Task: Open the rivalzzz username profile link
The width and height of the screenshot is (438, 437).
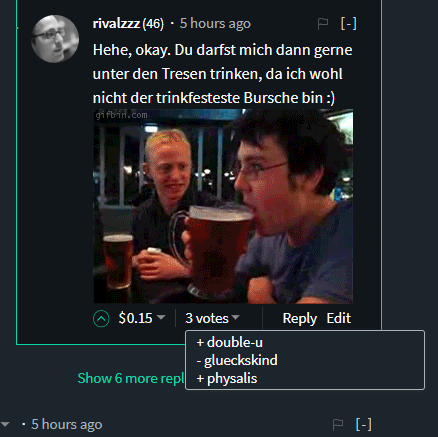Action: tap(116, 24)
